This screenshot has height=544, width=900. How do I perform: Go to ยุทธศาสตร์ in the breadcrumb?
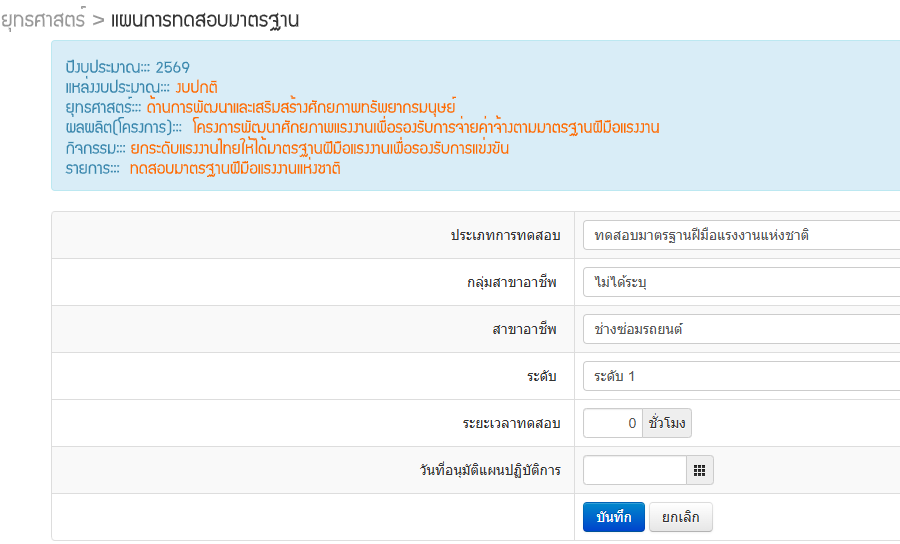tap(43, 19)
